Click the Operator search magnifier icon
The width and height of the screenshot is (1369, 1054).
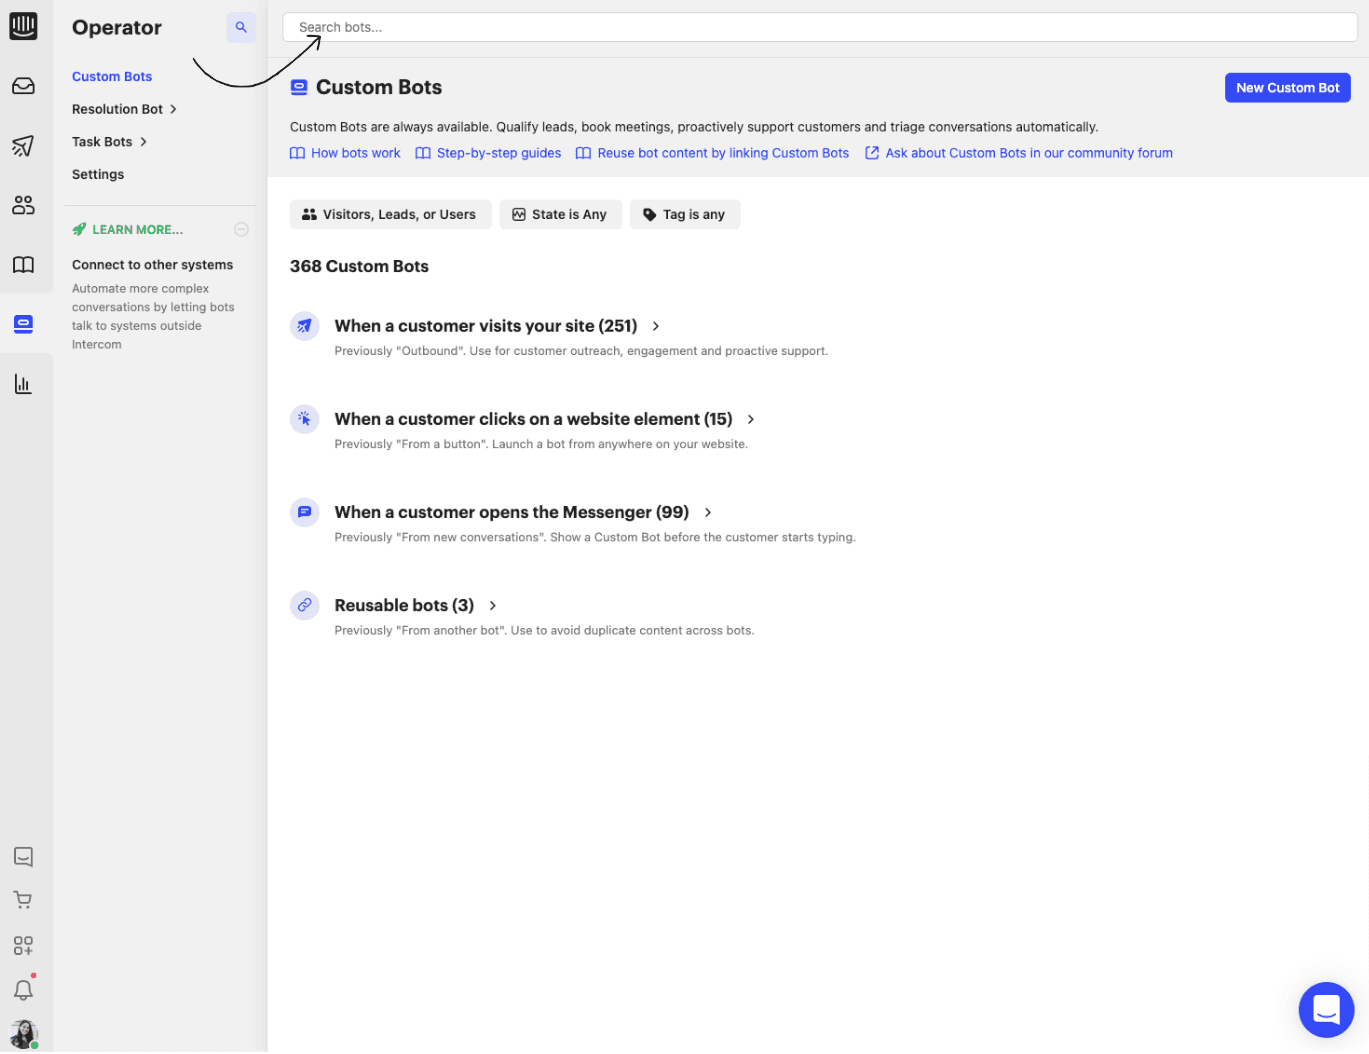[x=241, y=27]
